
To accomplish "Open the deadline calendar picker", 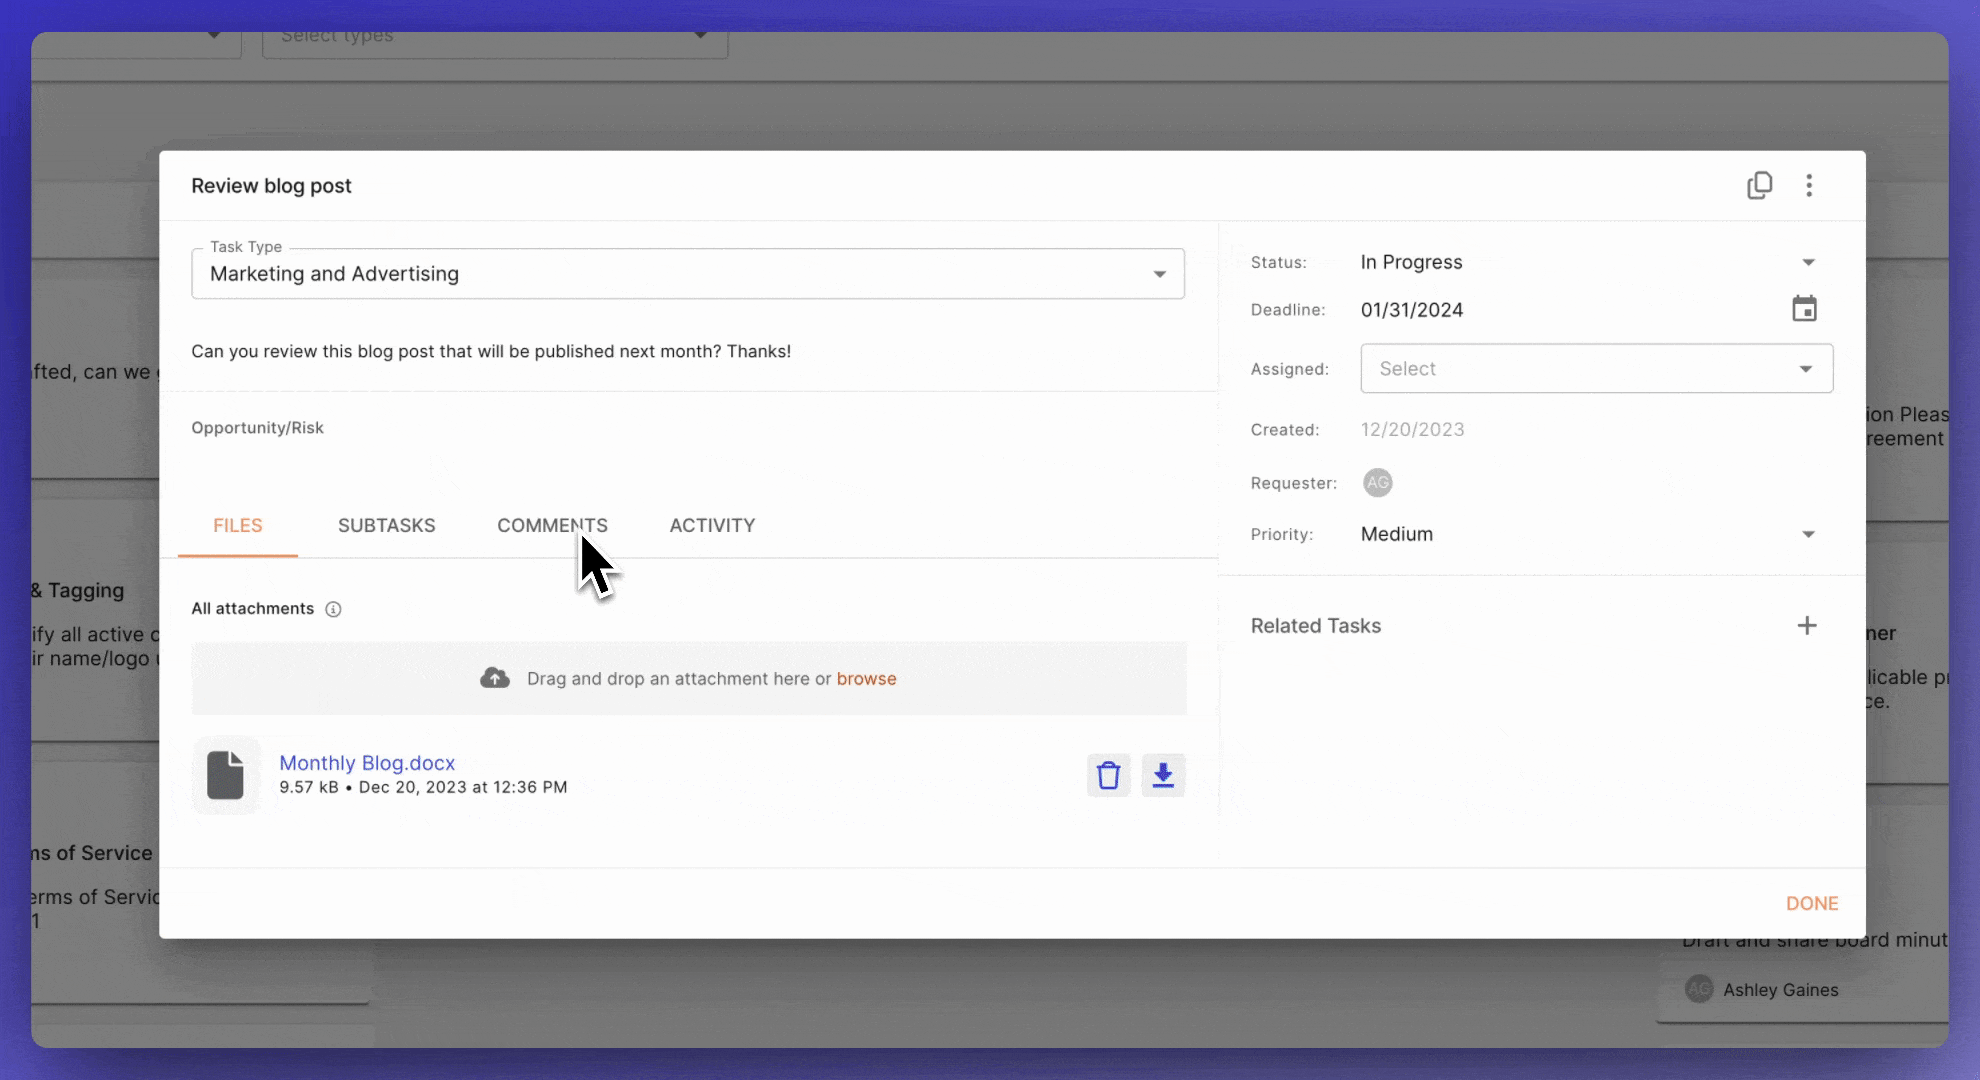I will pyautogui.click(x=1804, y=309).
